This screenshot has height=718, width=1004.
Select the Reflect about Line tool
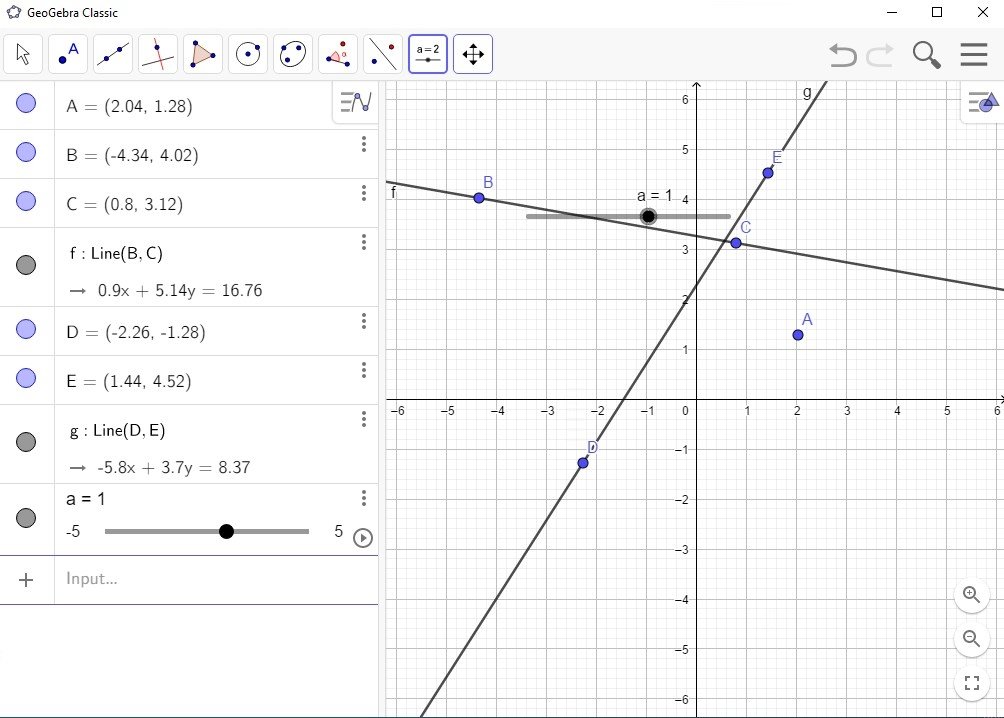pyautogui.click(x=383, y=54)
